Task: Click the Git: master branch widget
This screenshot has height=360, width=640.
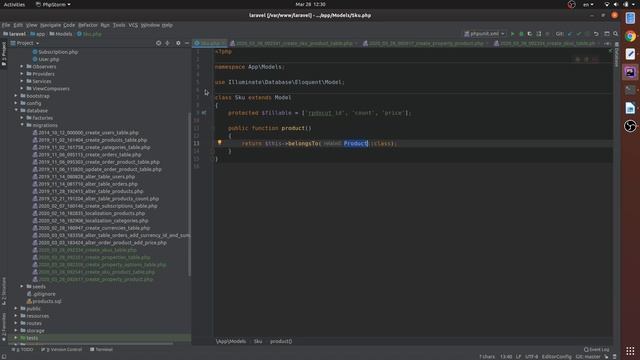Action: pyautogui.click(x=588, y=357)
